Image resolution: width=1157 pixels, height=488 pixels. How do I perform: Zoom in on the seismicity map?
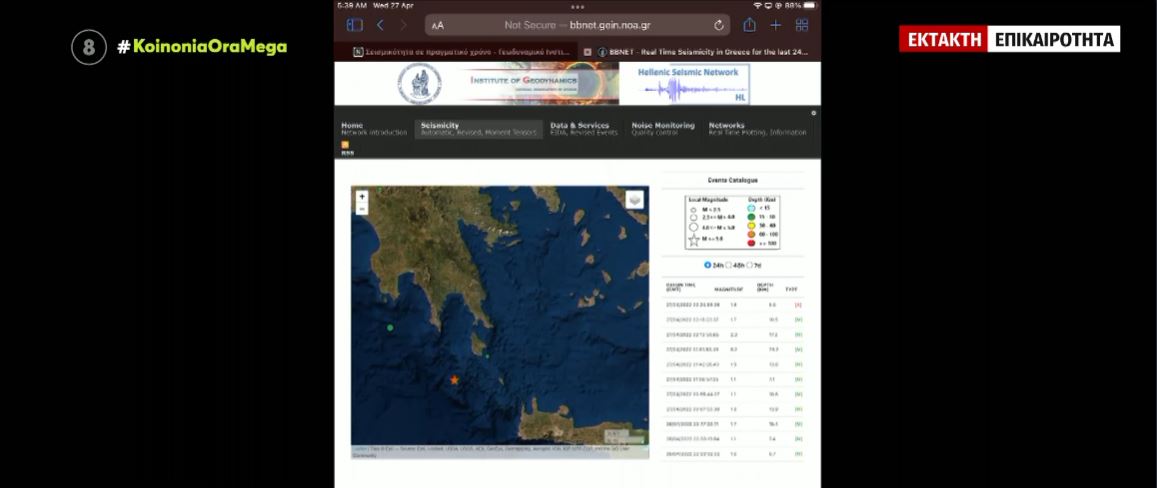click(x=362, y=197)
